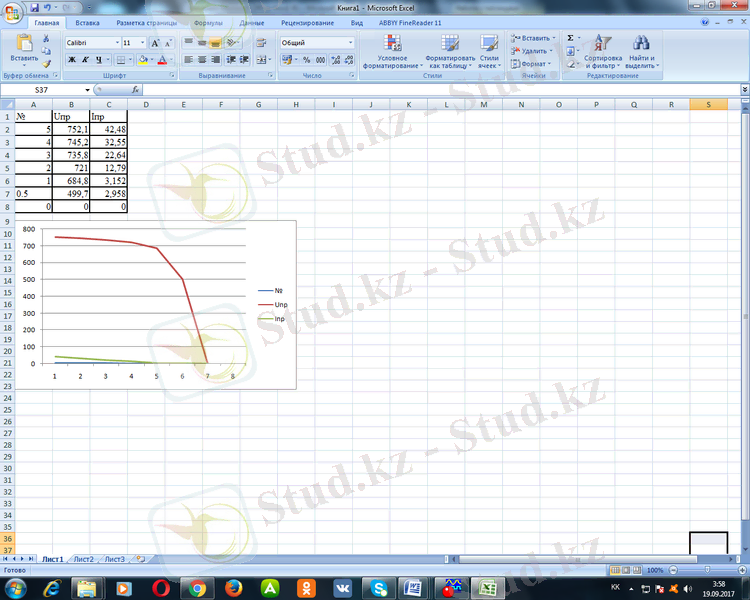Adjust the zoom slider handle
The image size is (750, 600).
coord(707,570)
